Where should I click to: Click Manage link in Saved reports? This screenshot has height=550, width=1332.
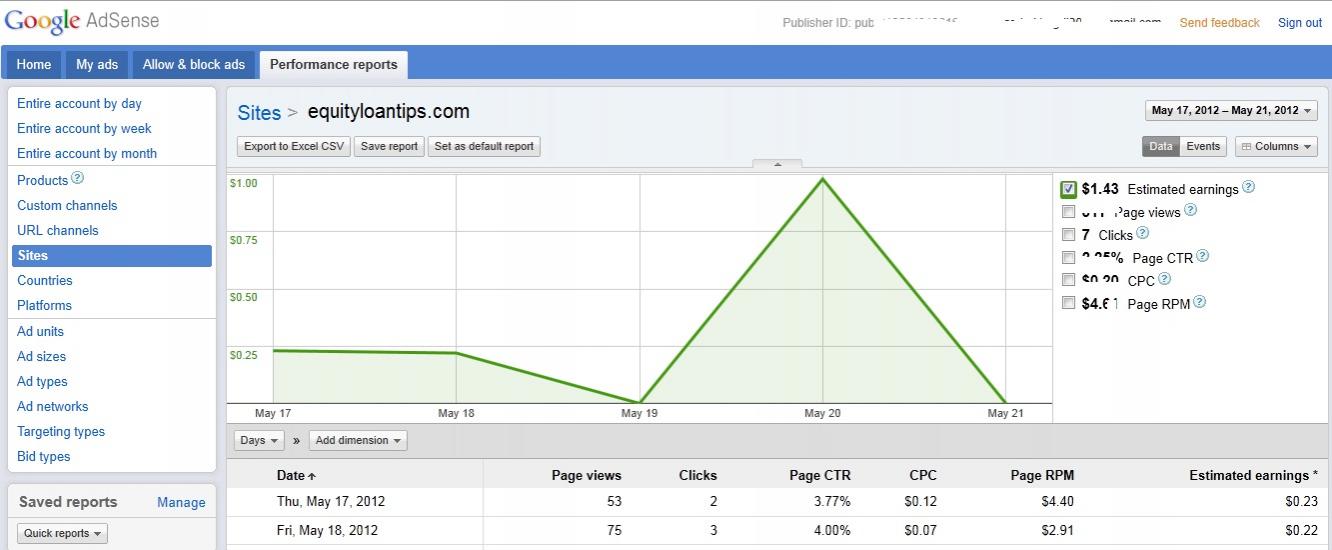pyautogui.click(x=181, y=502)
